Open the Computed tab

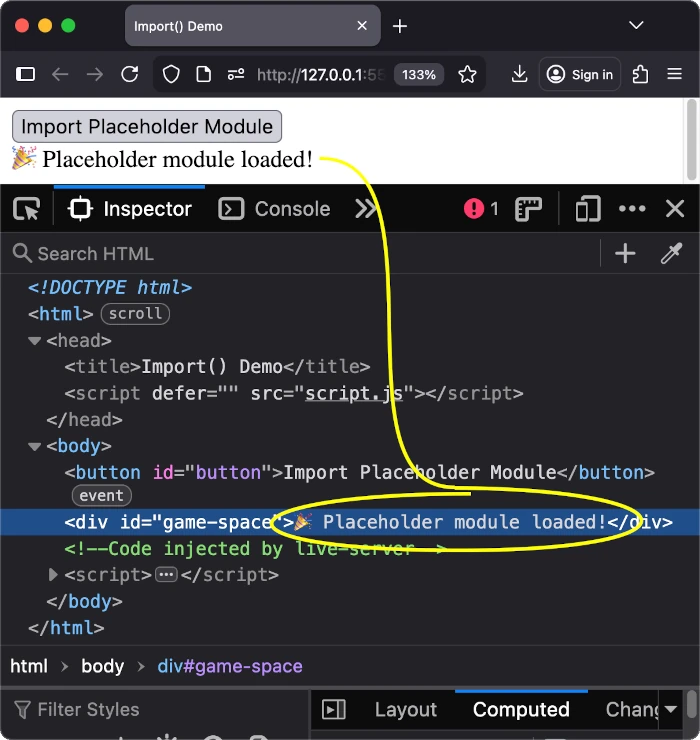pyautogui.click(x=521, y=710)
